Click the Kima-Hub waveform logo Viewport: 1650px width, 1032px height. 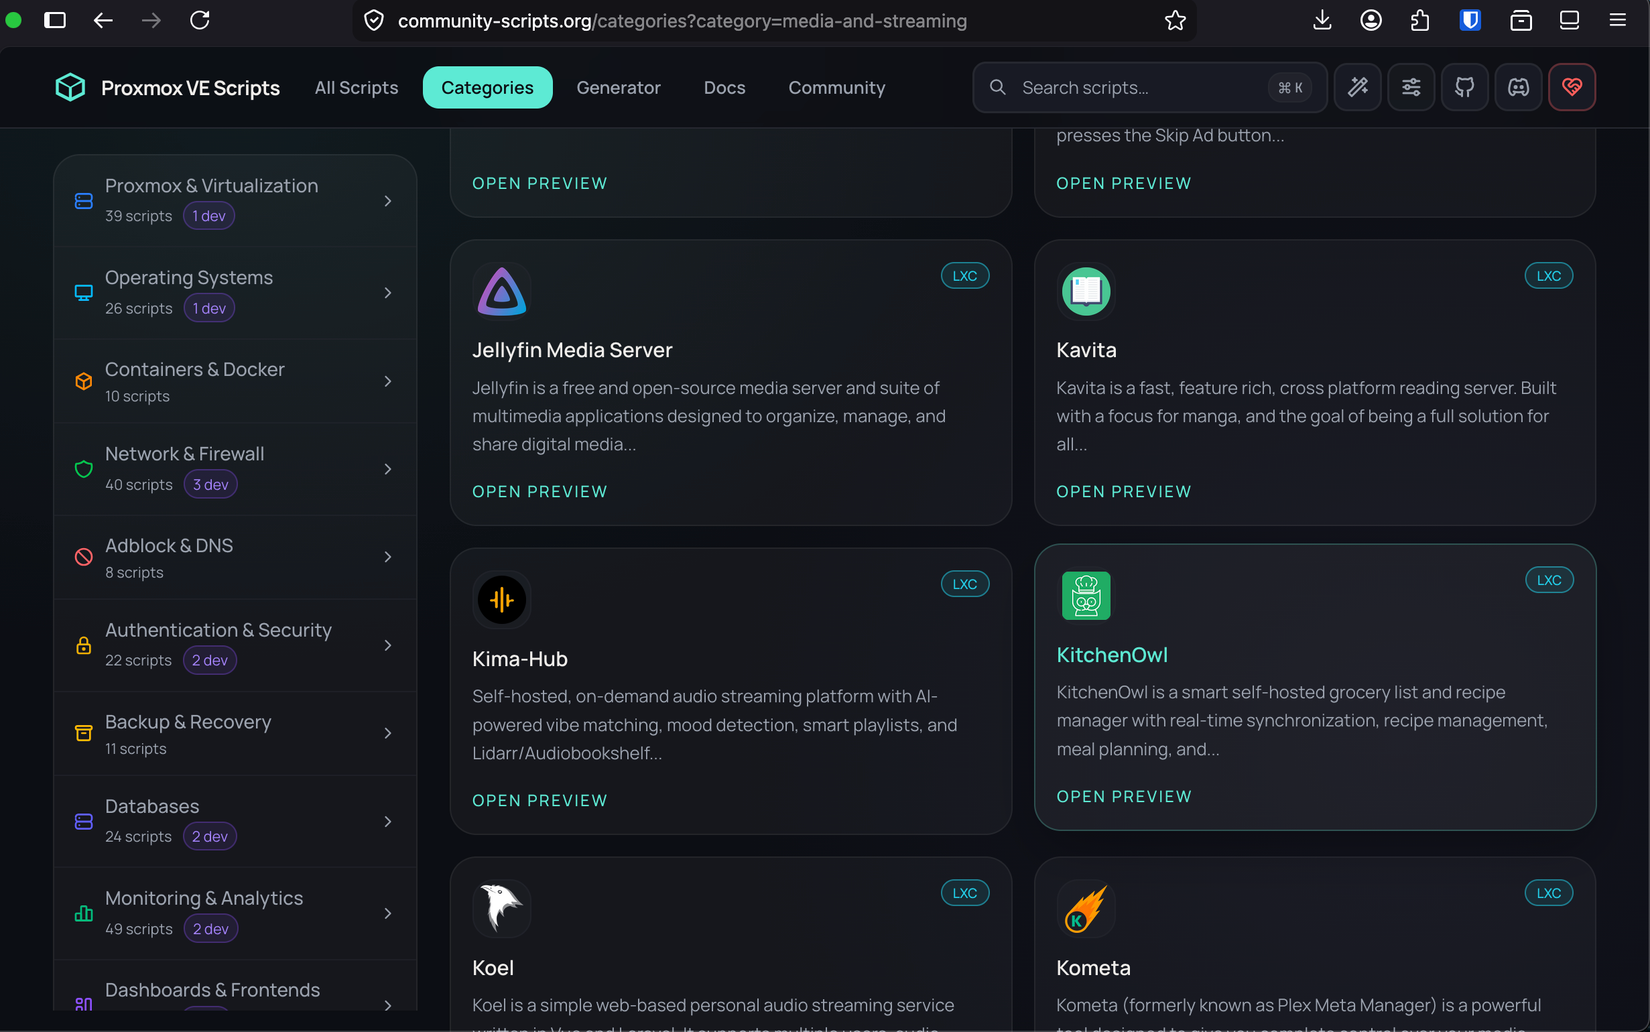(501, 600)
